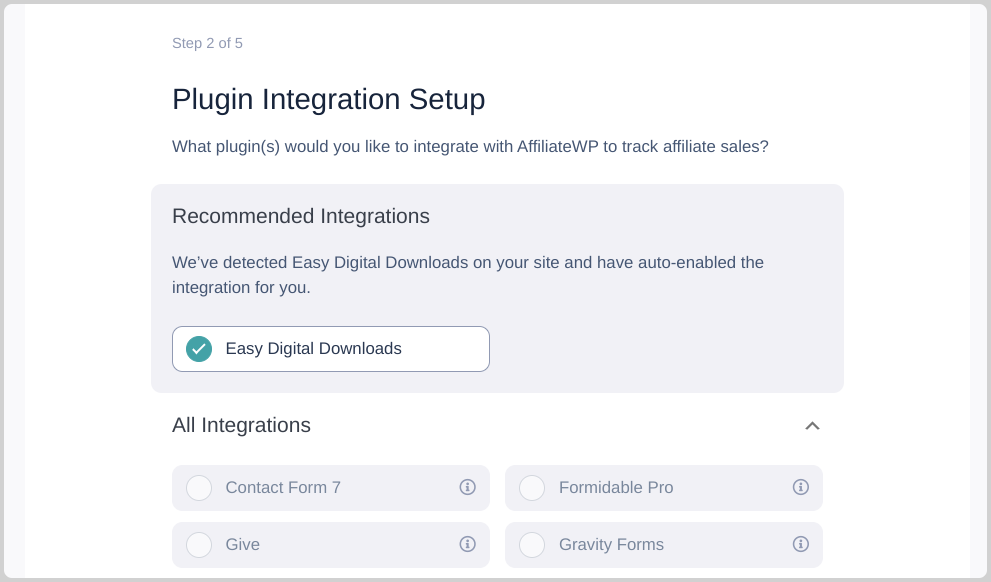
Task: Select the Easy Digital Downloads integration label
Action: (x=313, y=349)
